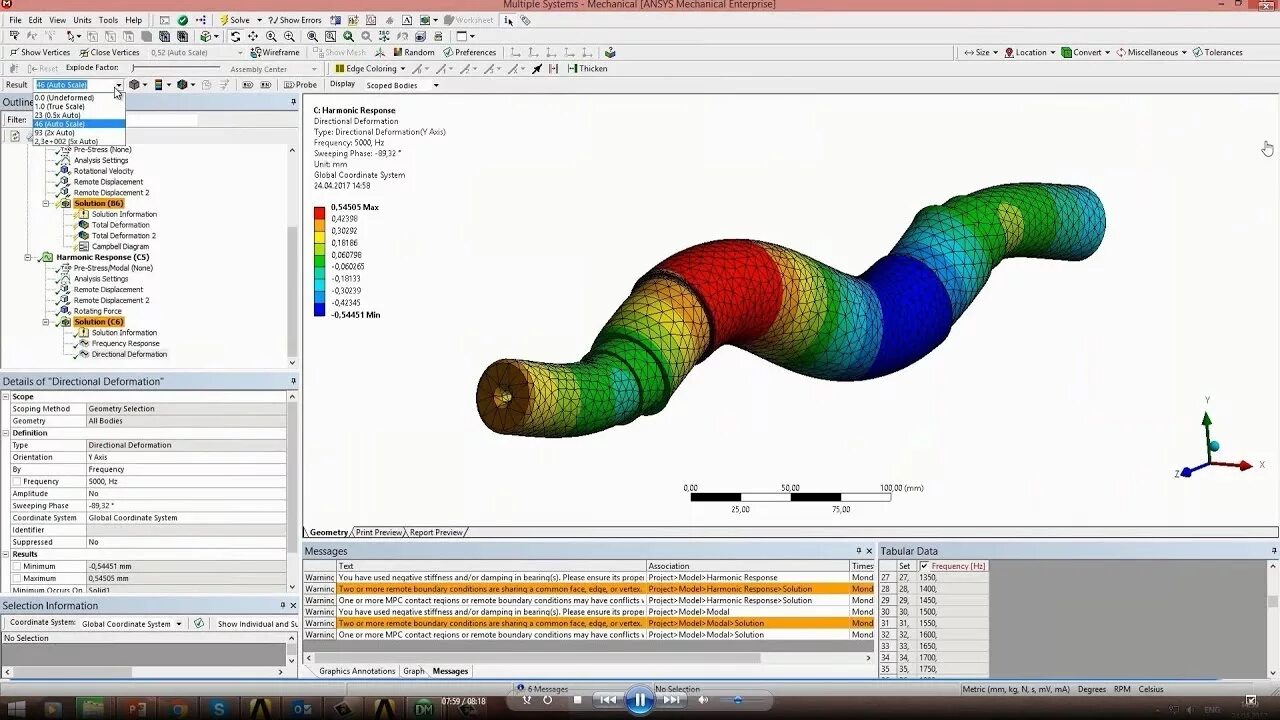The width and height of the screenshot is (1280, 720).
Task: Click the Explode Factor slider
Action: (178, 68)
